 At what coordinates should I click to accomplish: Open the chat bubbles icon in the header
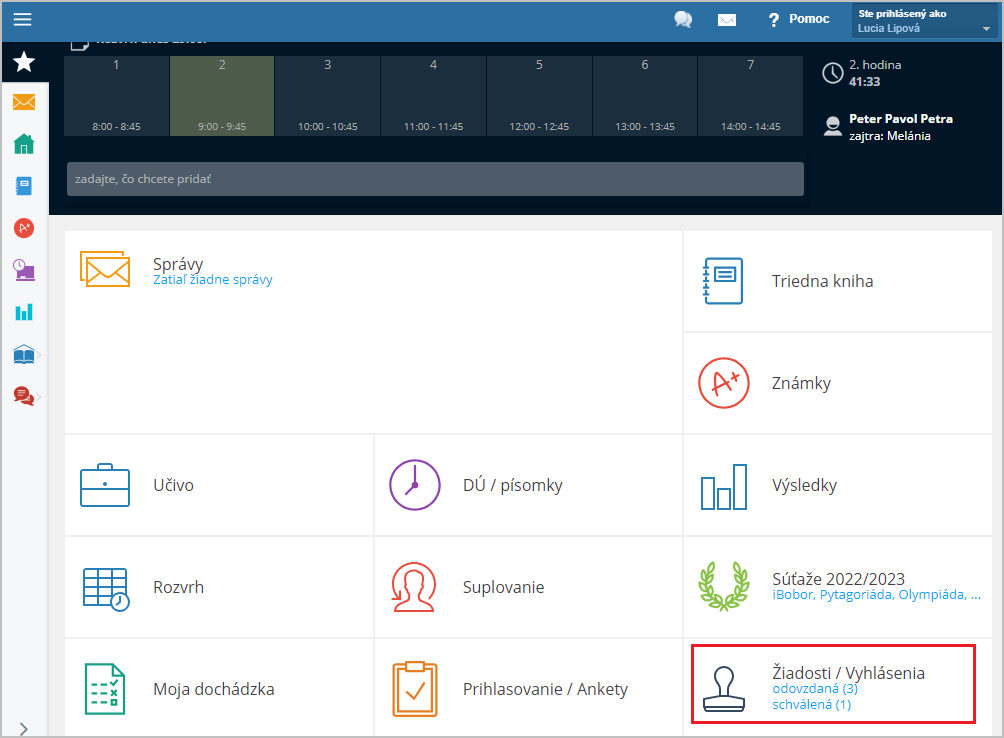(683, 20)
